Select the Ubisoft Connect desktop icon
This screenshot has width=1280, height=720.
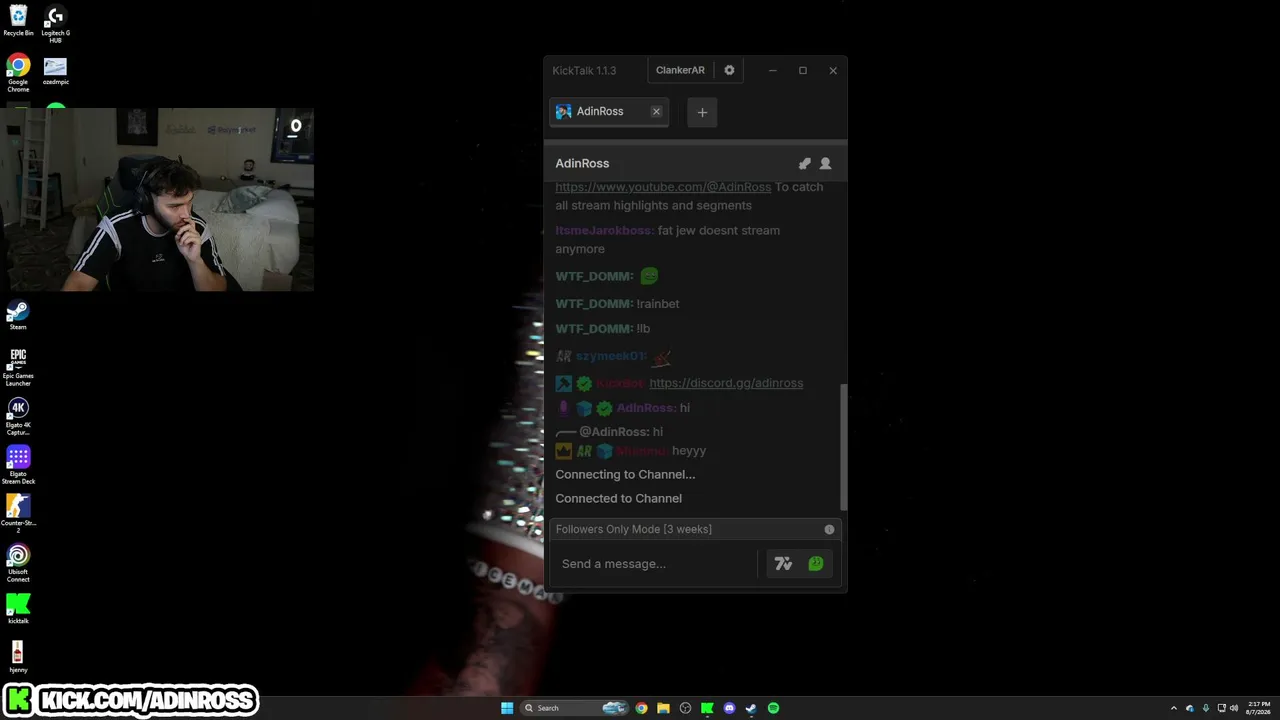click(18, 563)
